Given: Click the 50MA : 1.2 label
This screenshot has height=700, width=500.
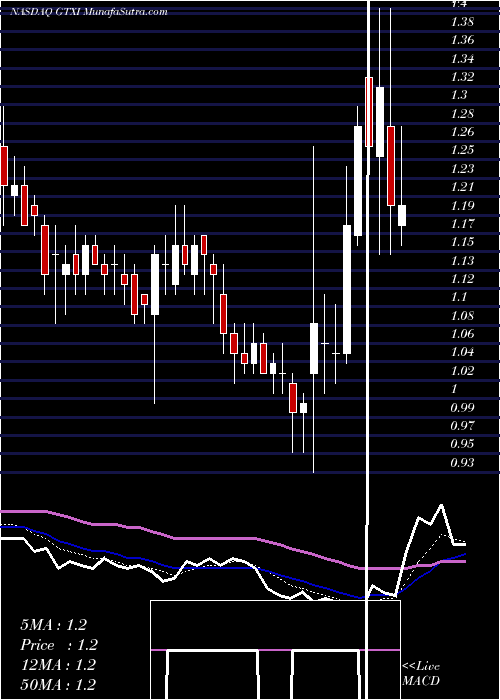Looking at the screenshot, I should [58, 685].
